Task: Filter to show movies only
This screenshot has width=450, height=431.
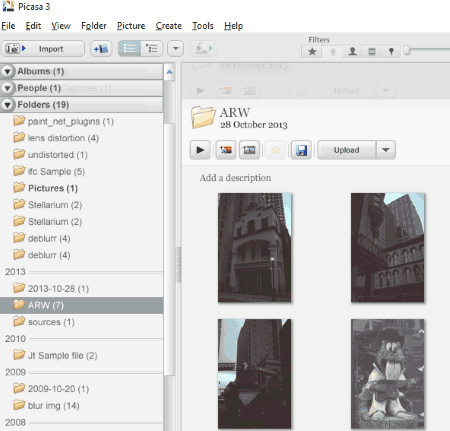Action: (x=372, y=51)
